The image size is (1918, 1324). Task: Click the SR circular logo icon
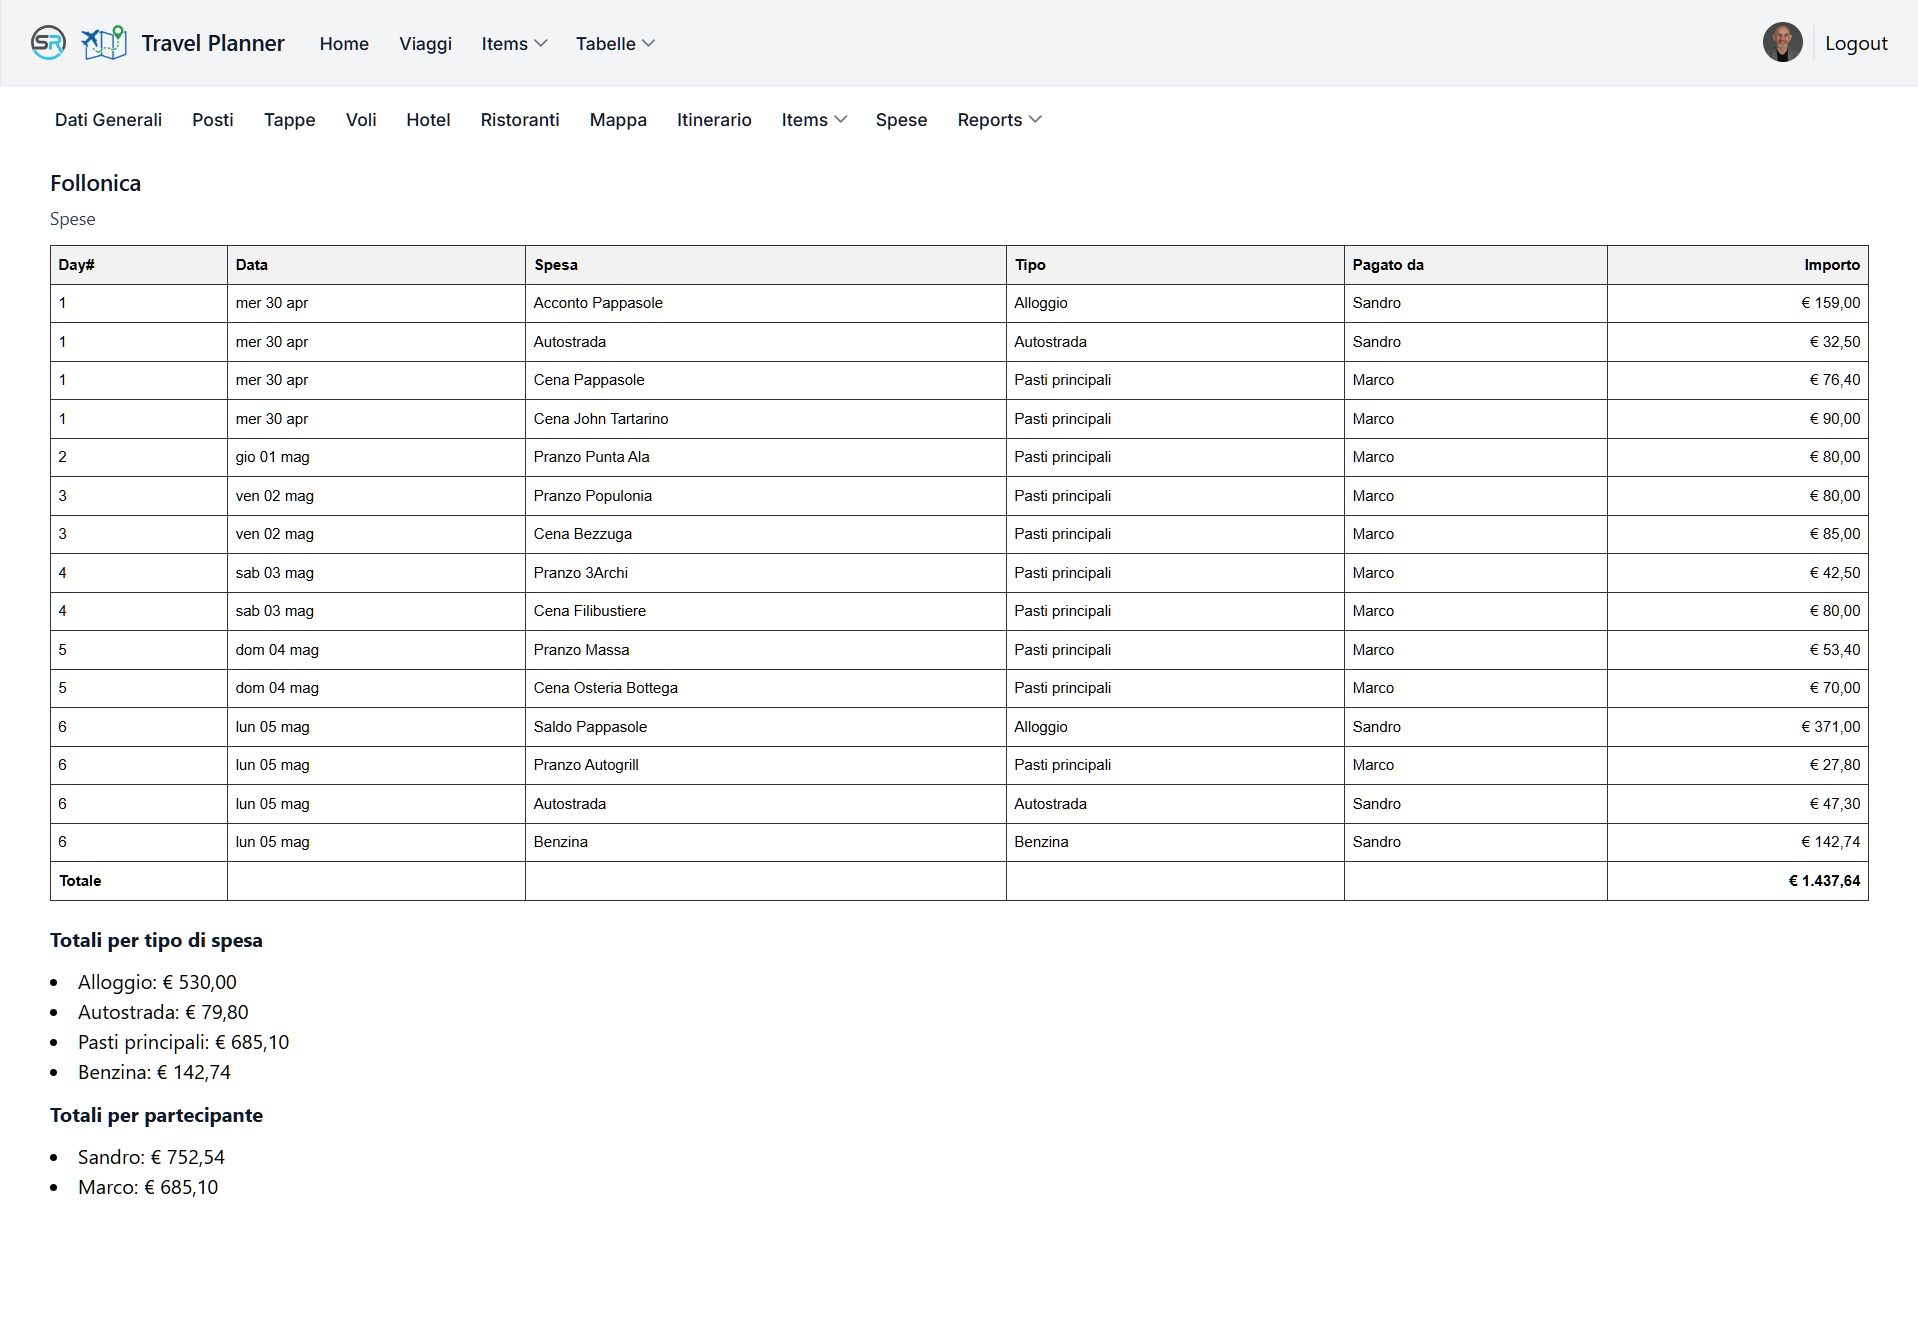tap(48, 43)
